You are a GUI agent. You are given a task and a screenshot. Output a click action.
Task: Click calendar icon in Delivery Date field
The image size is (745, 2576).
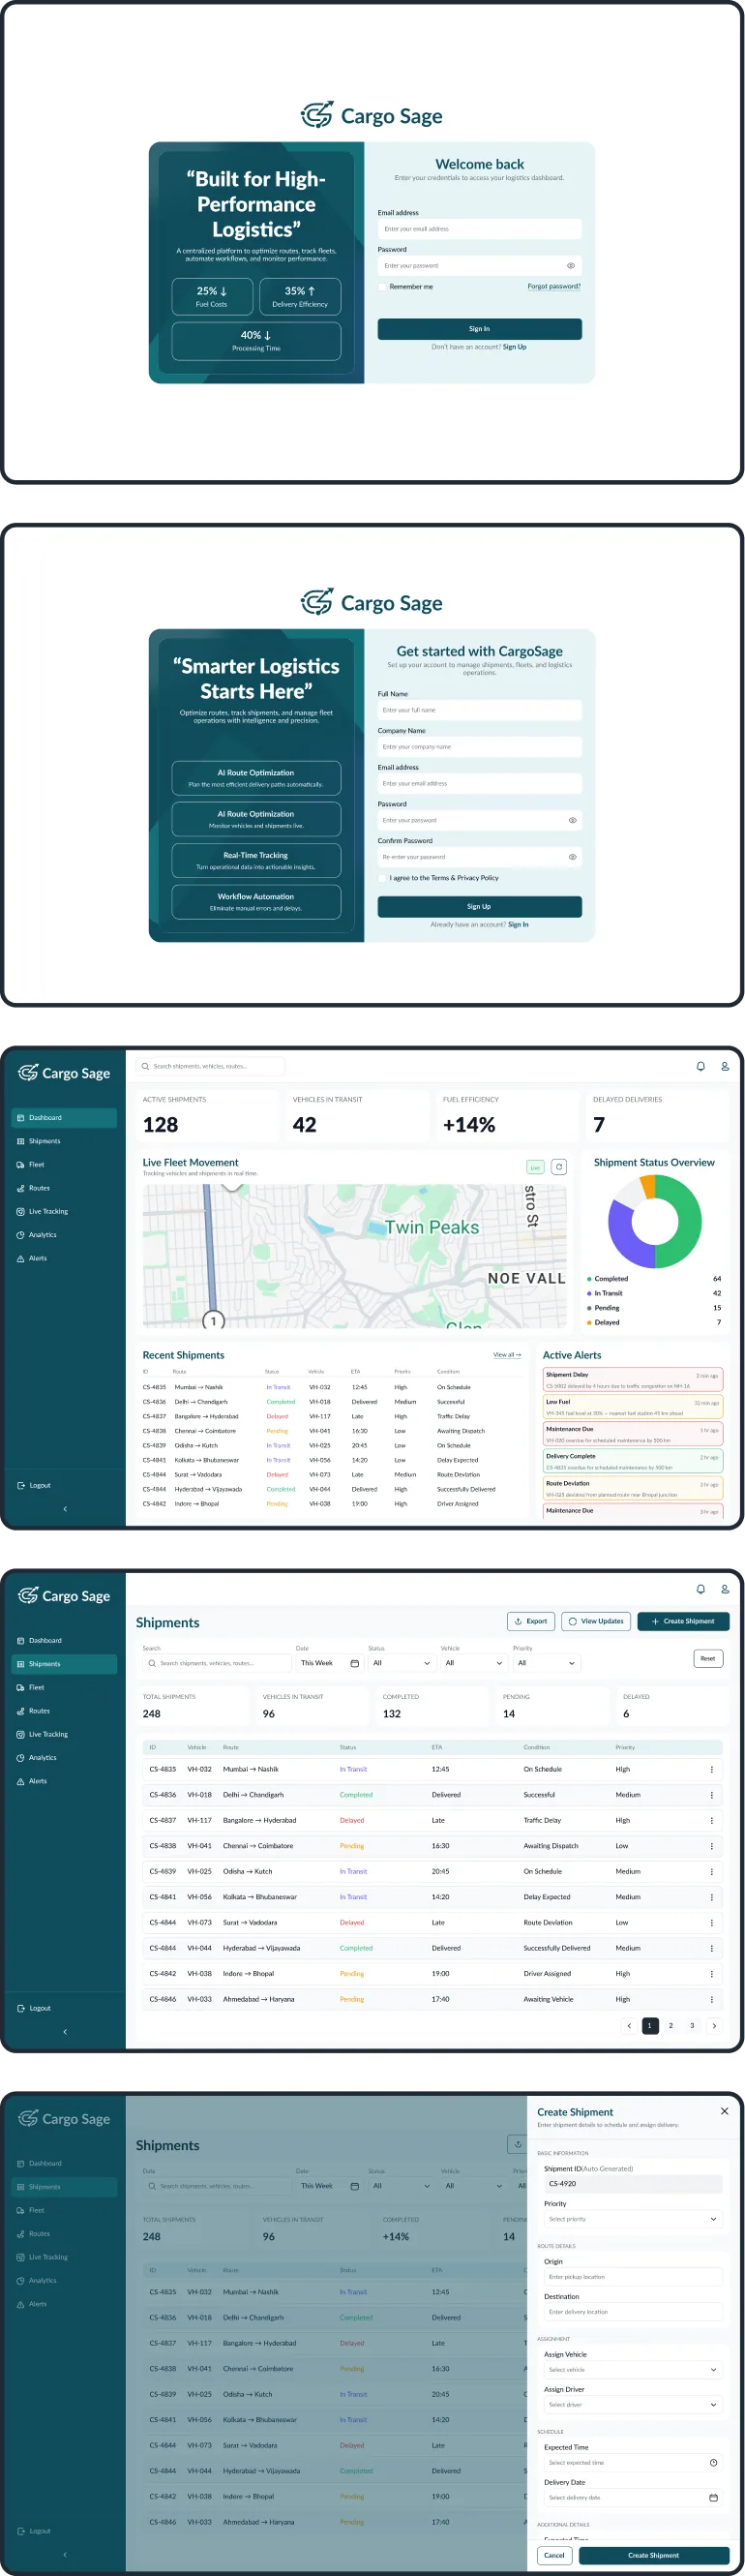[712, 2497]
